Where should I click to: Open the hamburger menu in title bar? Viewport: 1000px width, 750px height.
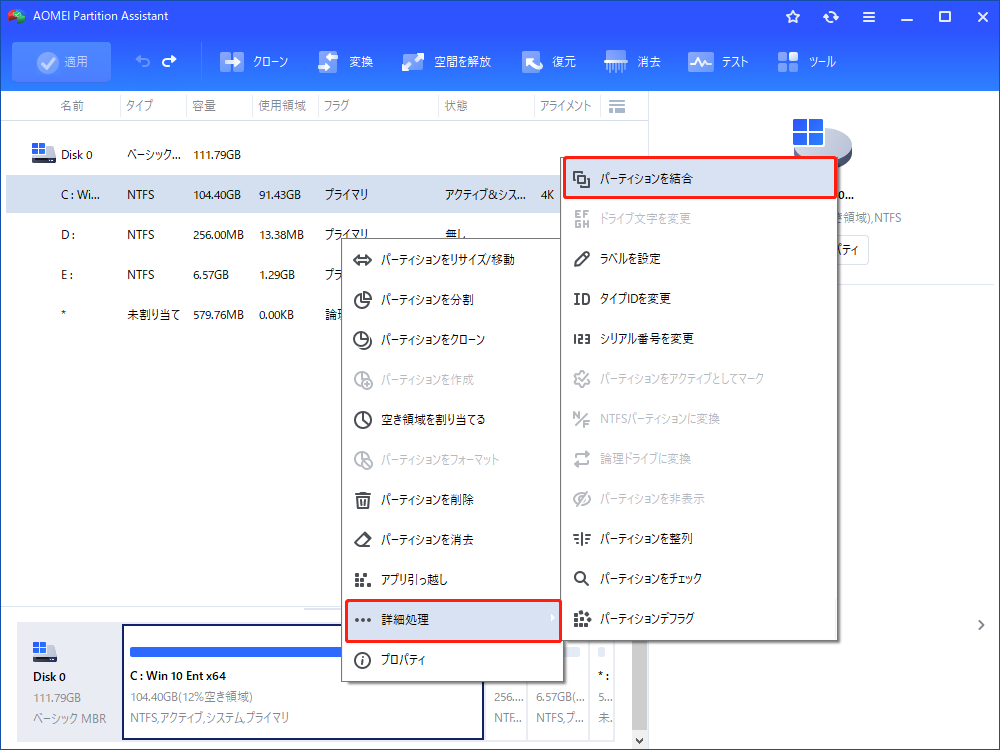[869, 17]
